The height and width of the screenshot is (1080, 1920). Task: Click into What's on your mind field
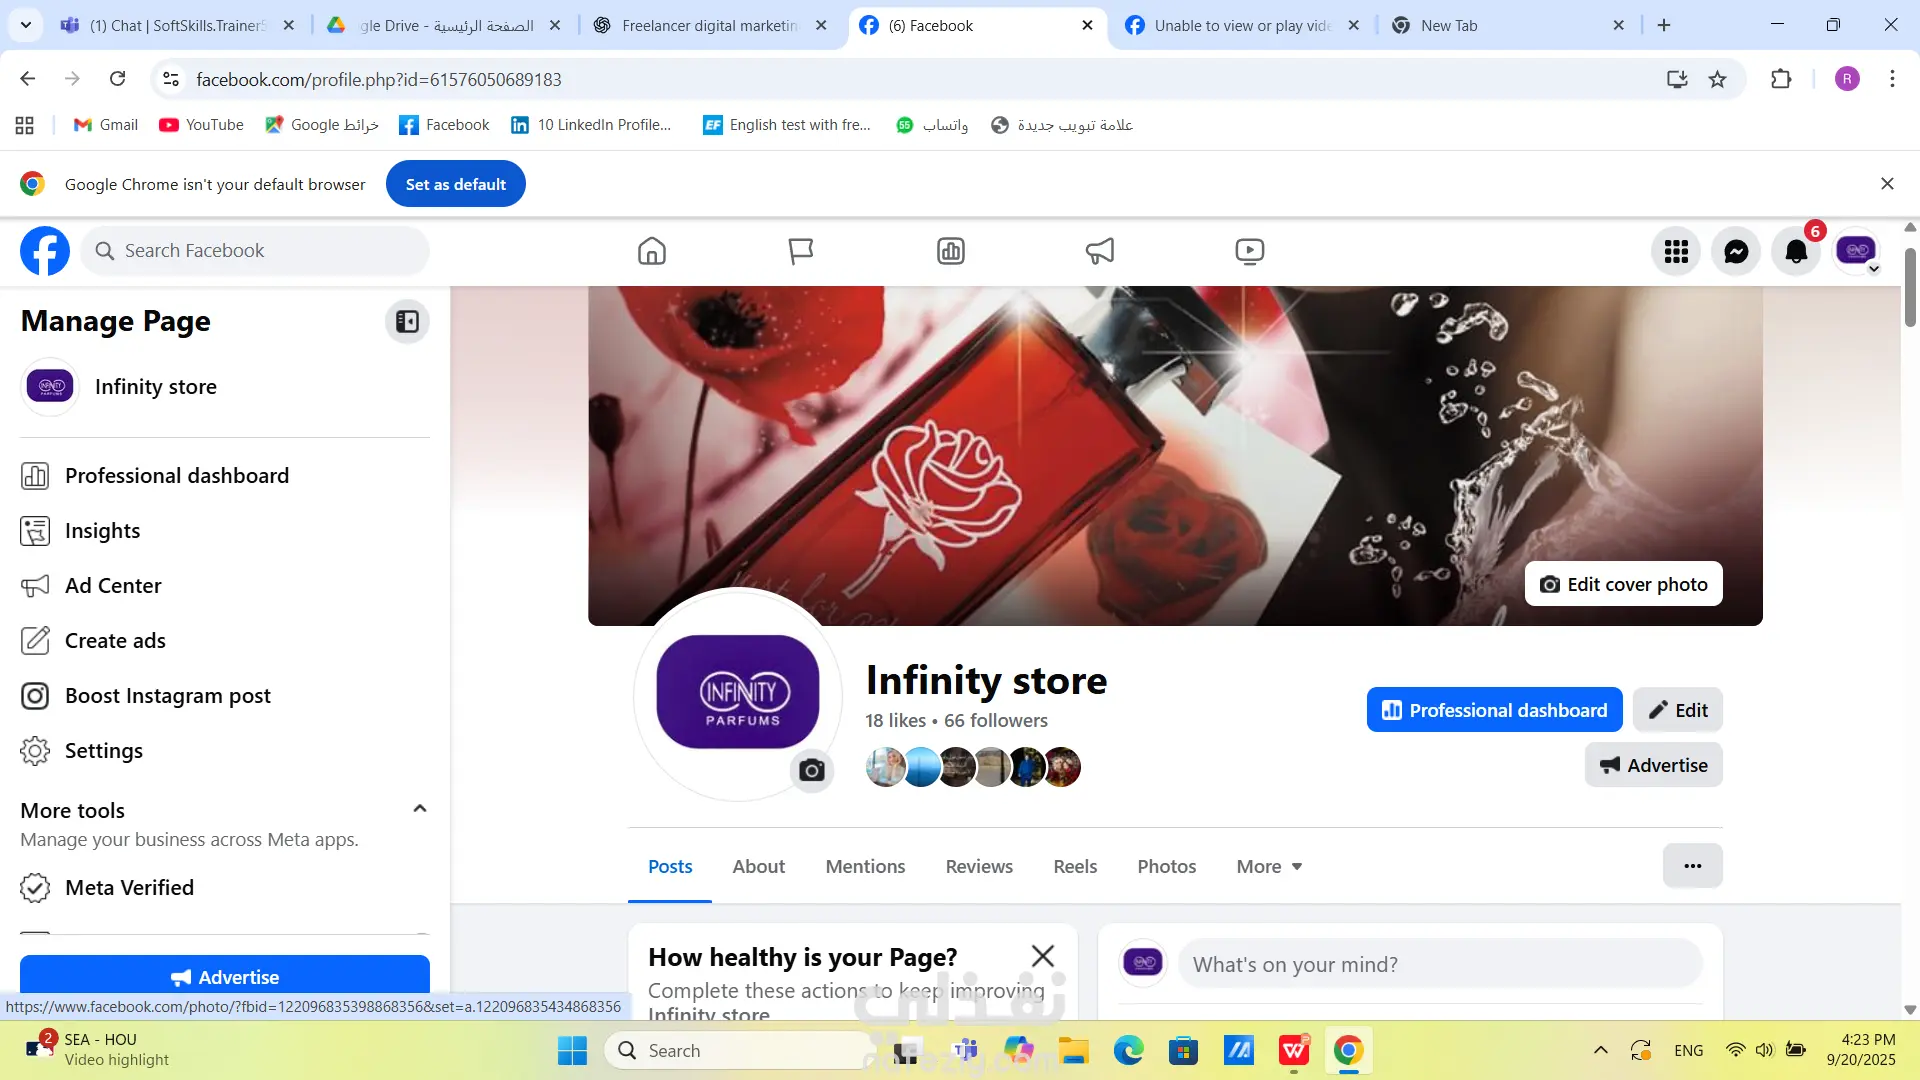[1440, 964]
